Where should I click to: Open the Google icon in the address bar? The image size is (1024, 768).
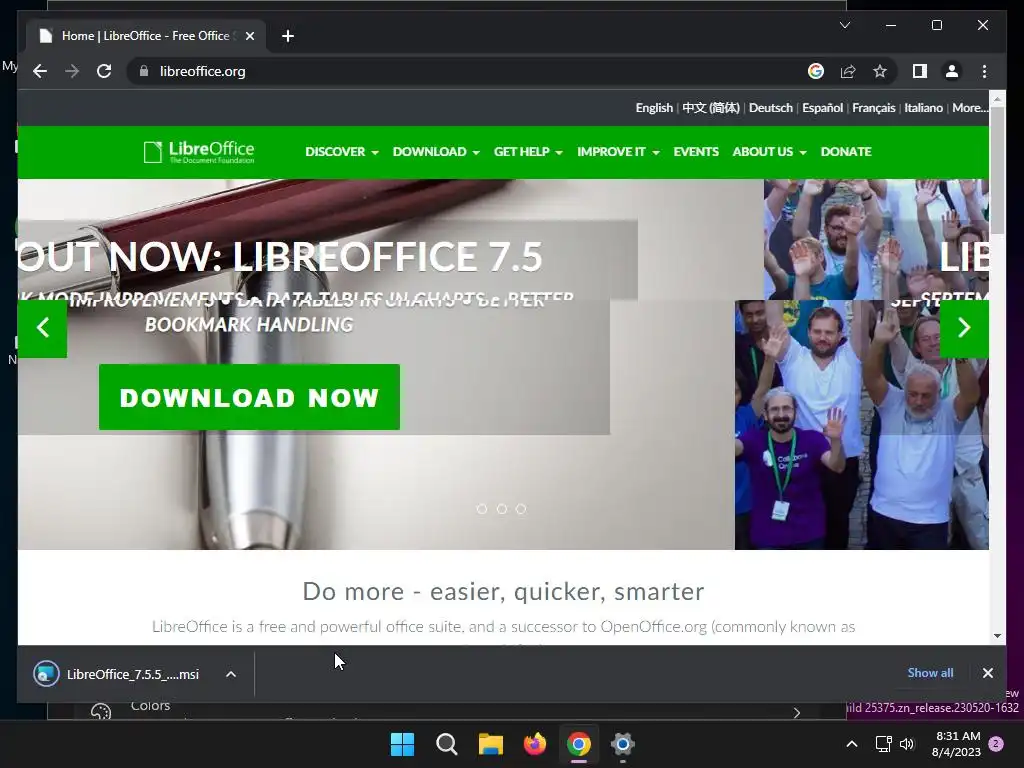click(x=816, y=71)
